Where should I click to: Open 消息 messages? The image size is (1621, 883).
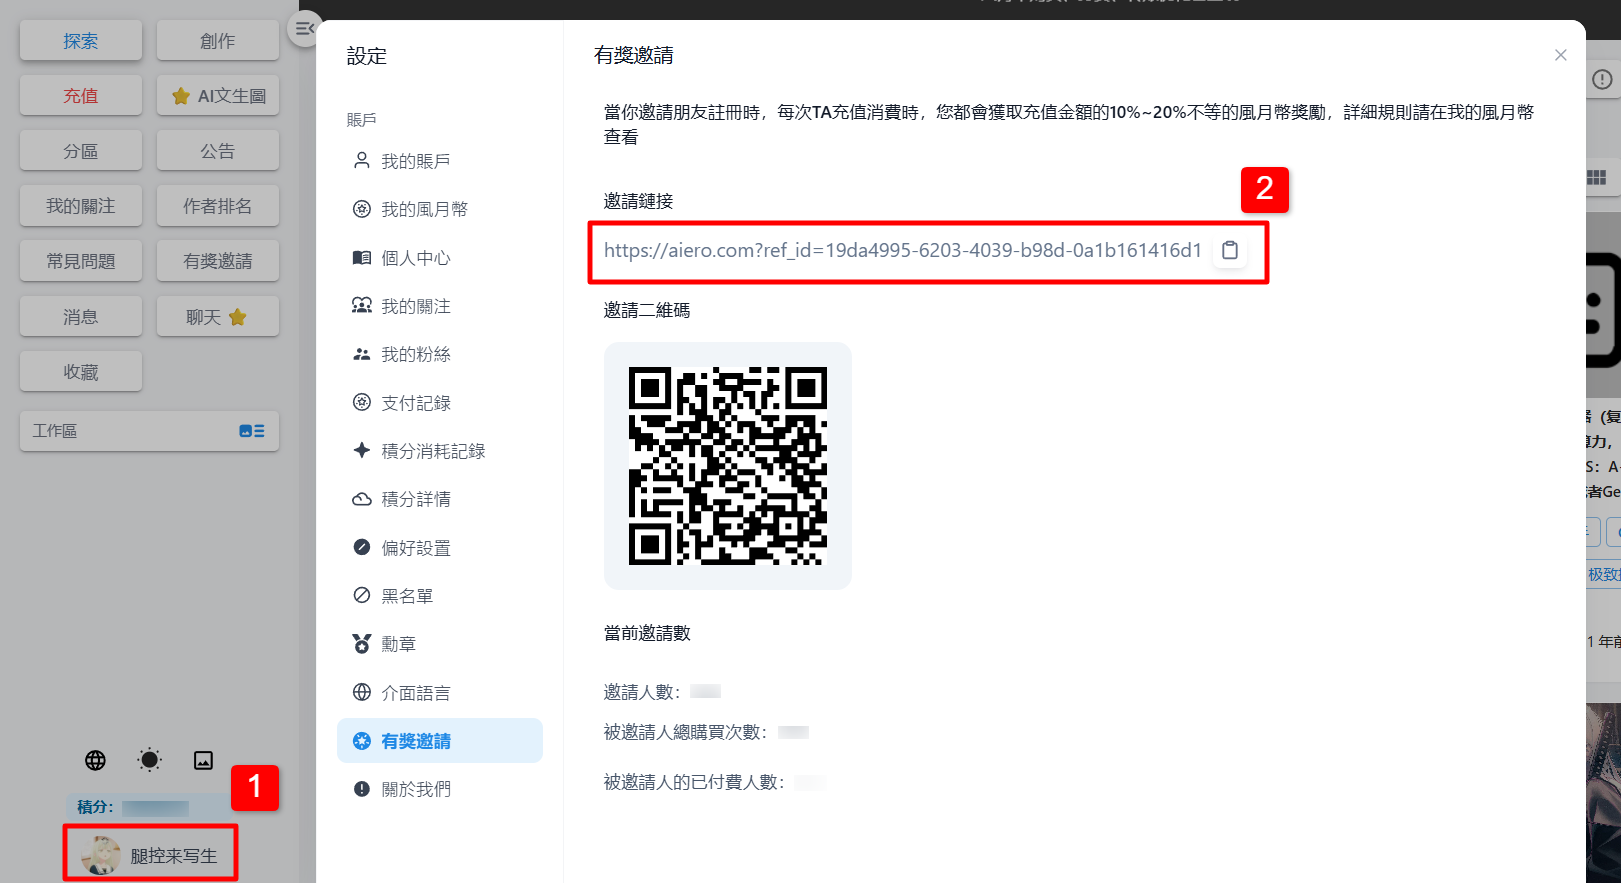pyautogui.click(x=81, y=317)
